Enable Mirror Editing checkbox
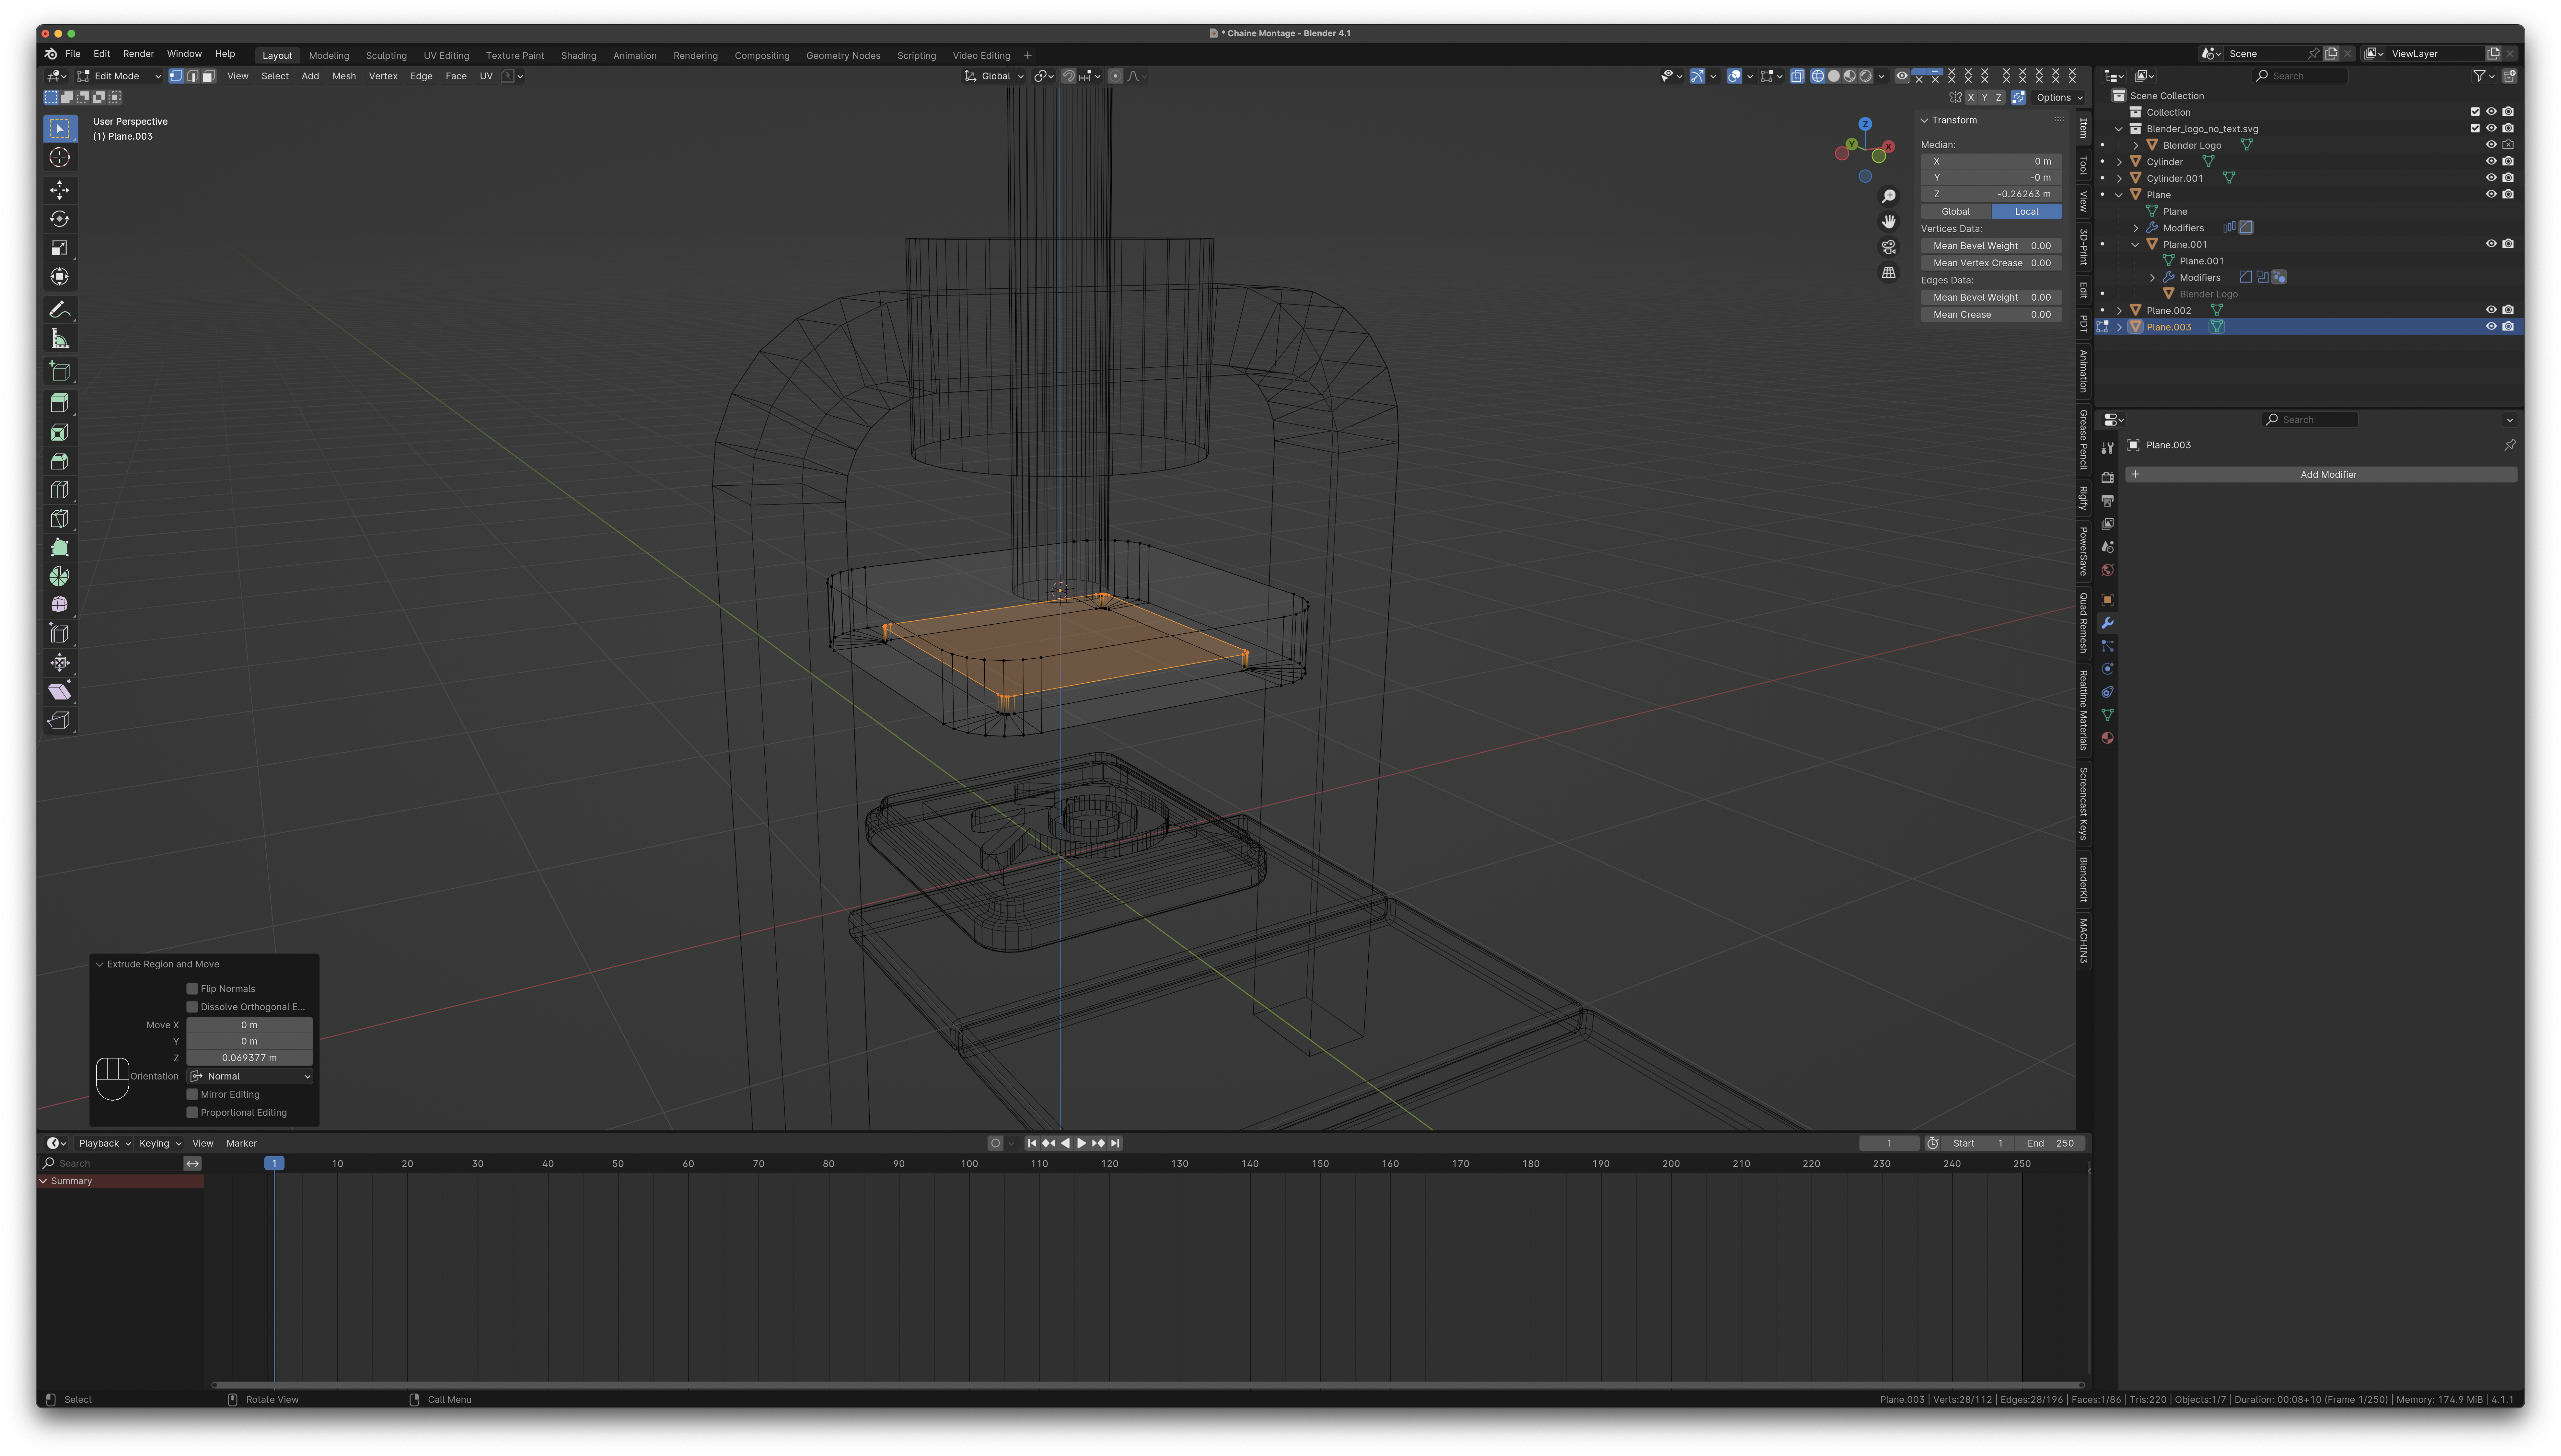Screen dimensions: 2561x1456 coord(192,1094)
